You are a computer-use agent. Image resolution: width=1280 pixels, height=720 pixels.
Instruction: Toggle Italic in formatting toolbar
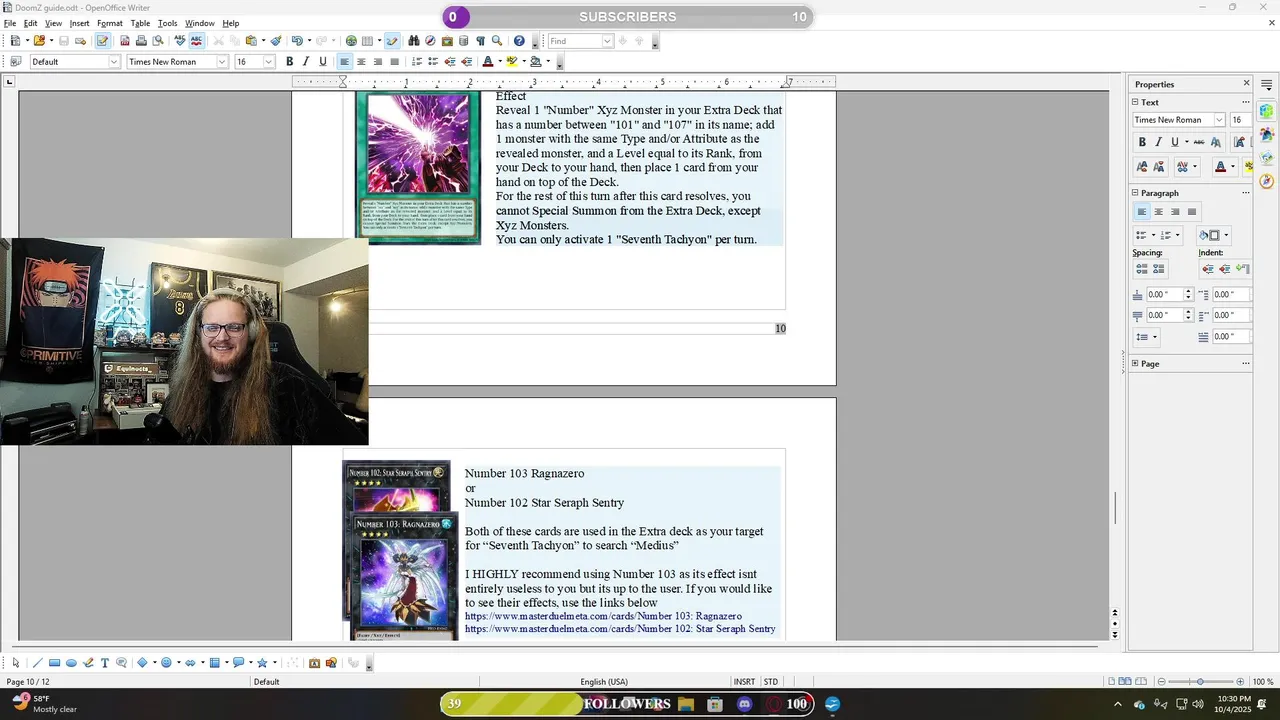(x=306, y=62)
